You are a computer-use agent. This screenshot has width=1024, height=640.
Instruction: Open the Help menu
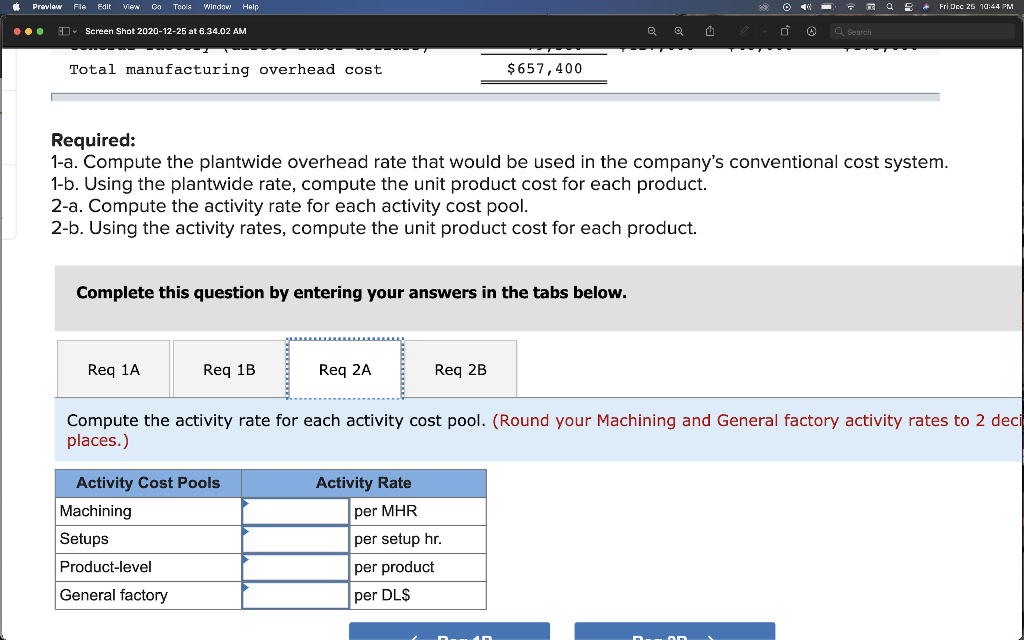250,7
